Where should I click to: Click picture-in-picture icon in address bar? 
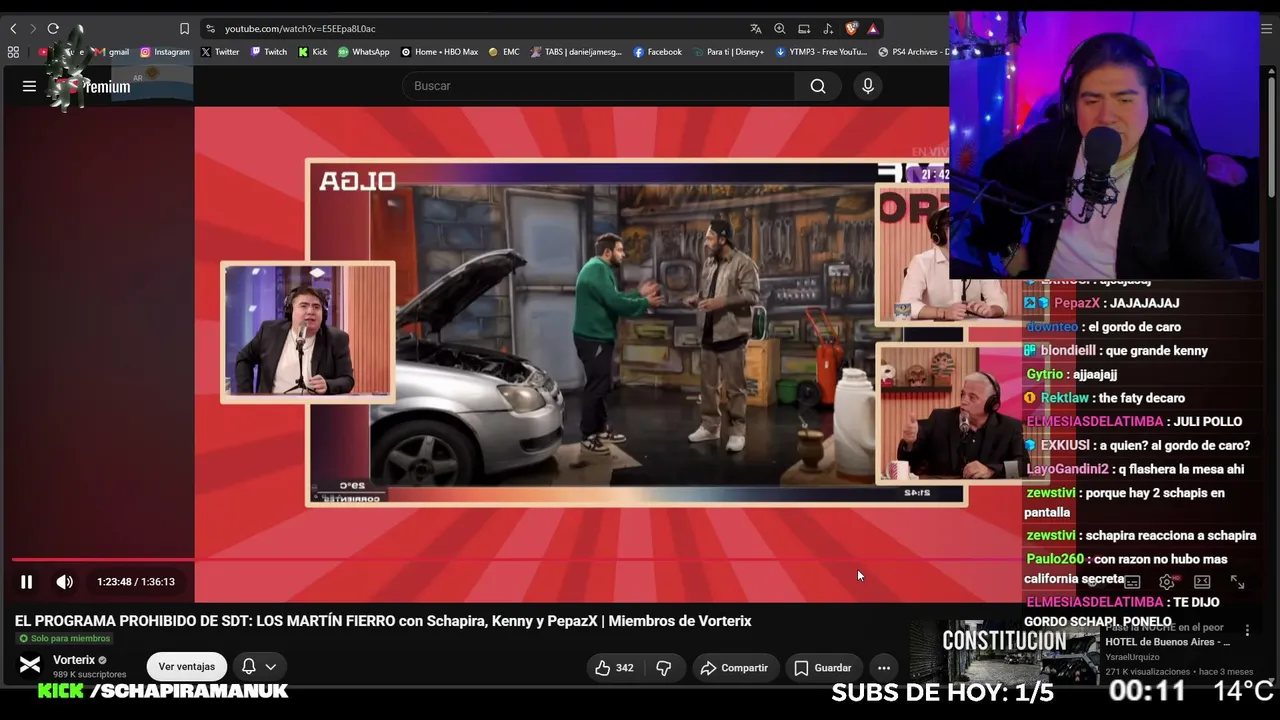pyautogui.click(x=804, y=29)
